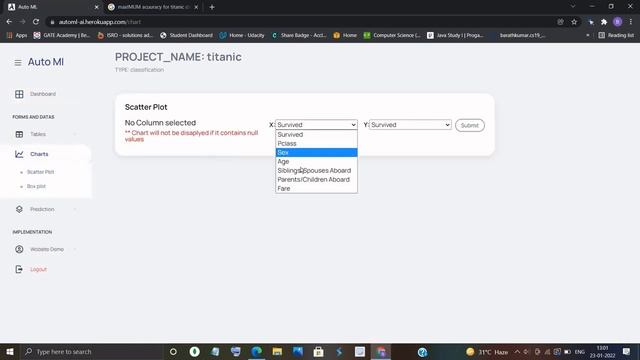Open a new browser tab

(212, 7)
